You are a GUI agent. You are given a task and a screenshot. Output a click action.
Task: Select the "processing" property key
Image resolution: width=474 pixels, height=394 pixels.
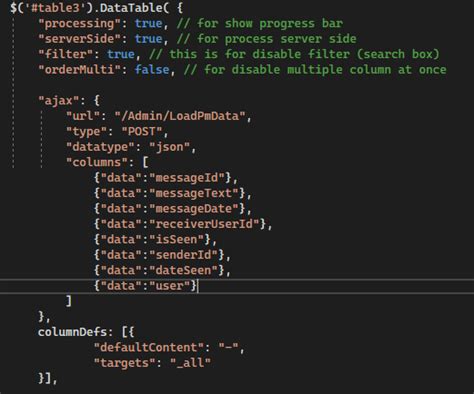(x=79, y=23)
